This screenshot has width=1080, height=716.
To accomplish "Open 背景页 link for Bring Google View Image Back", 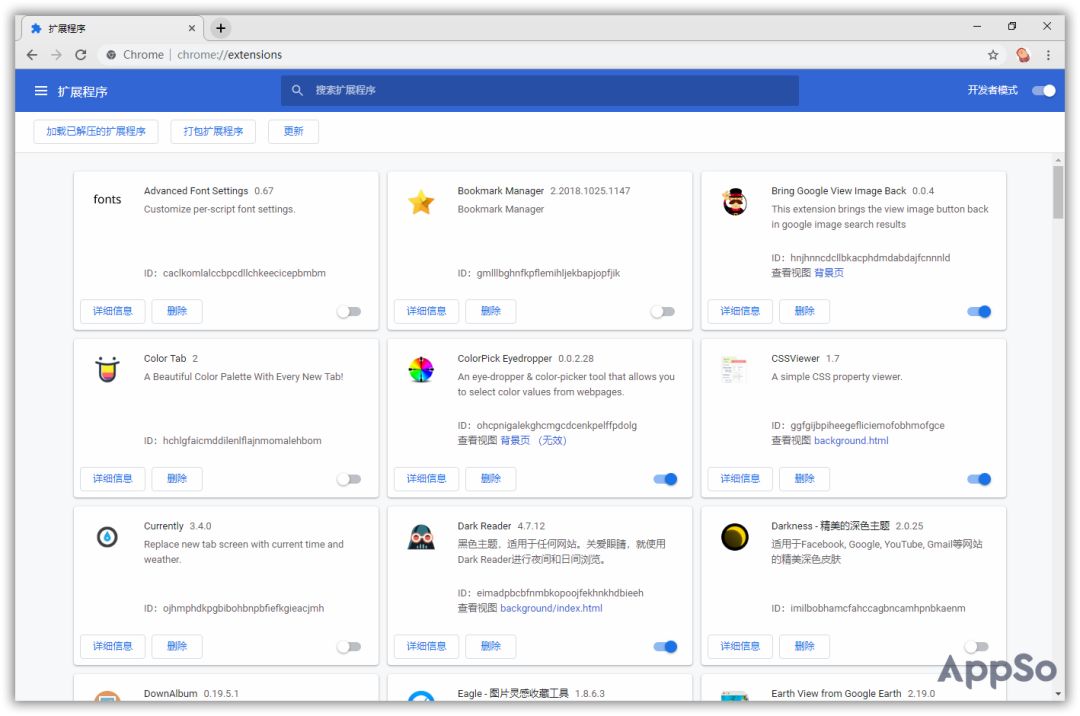I will point(829,273).
